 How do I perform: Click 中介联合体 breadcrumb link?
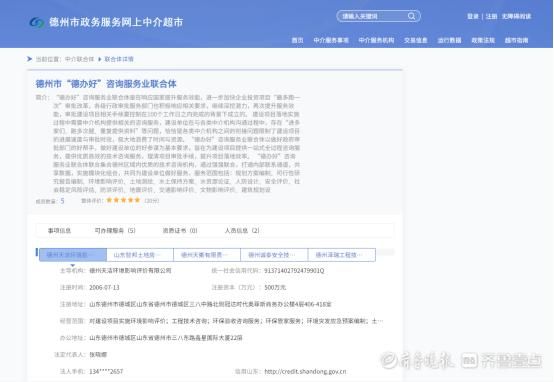[x=79, y=59]
